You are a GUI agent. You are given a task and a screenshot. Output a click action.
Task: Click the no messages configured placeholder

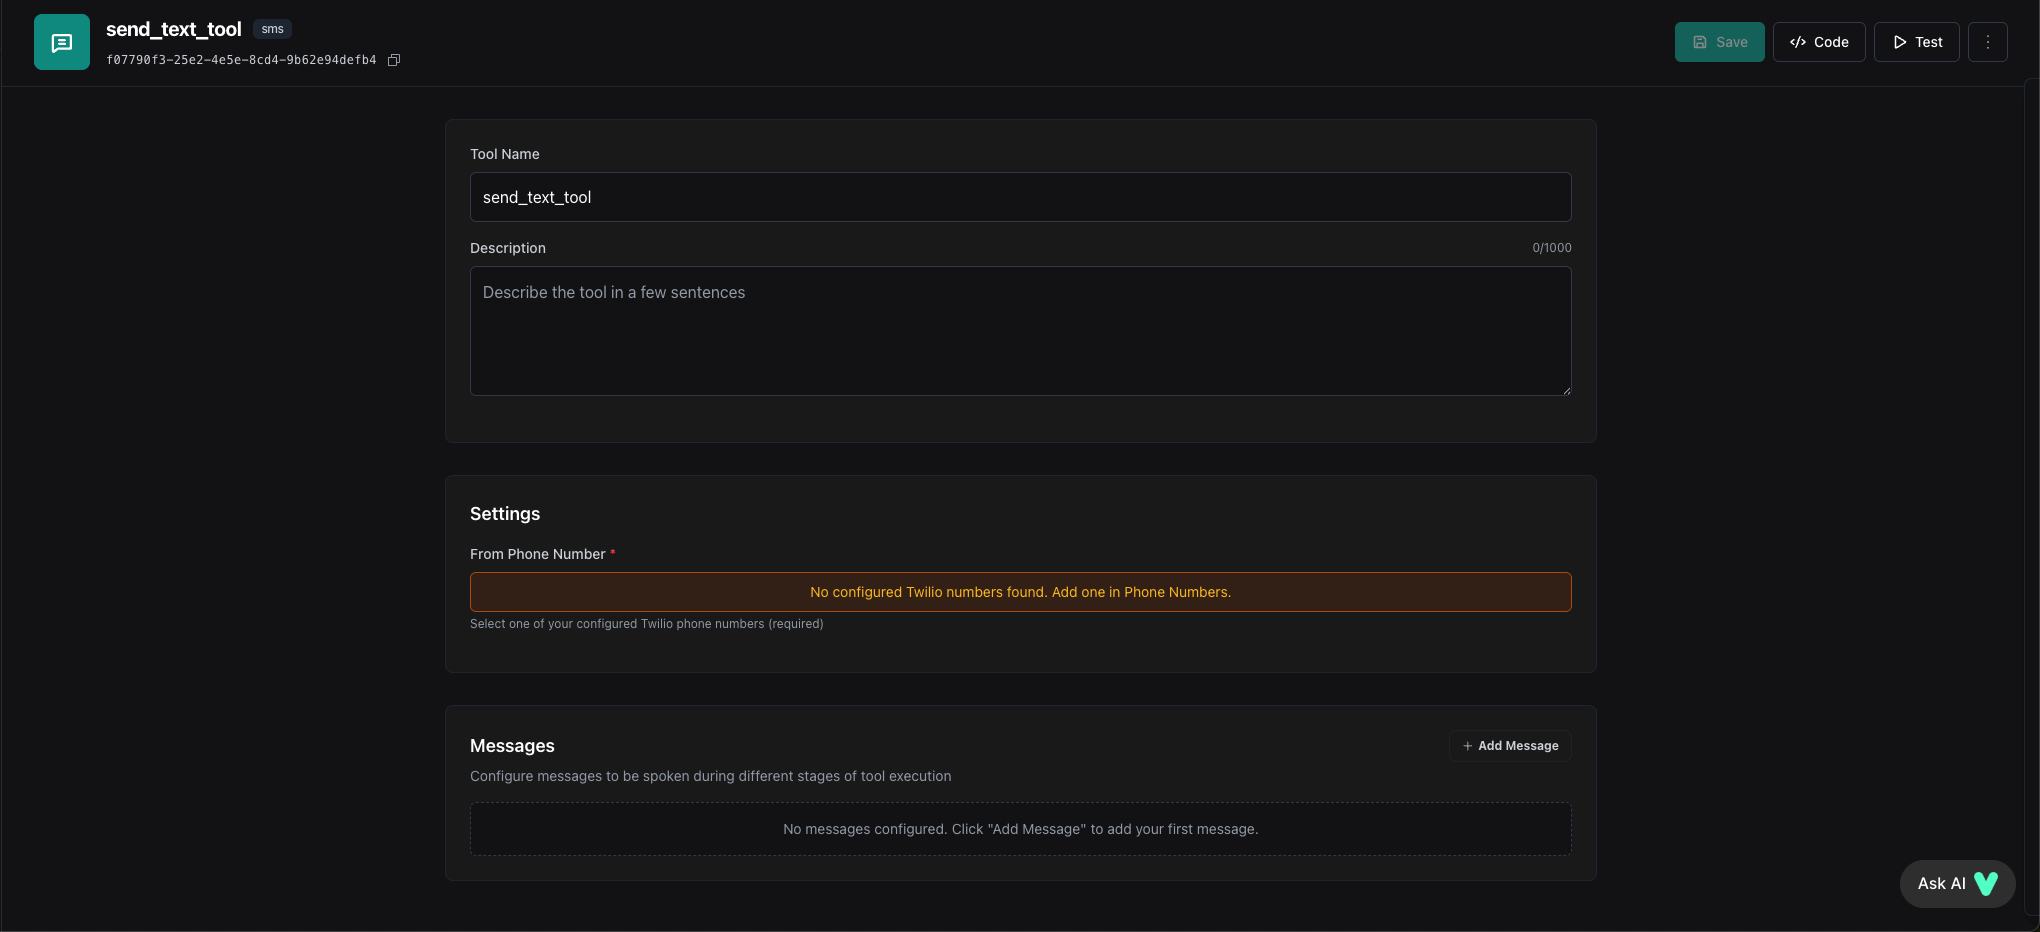click(1020, 829)
